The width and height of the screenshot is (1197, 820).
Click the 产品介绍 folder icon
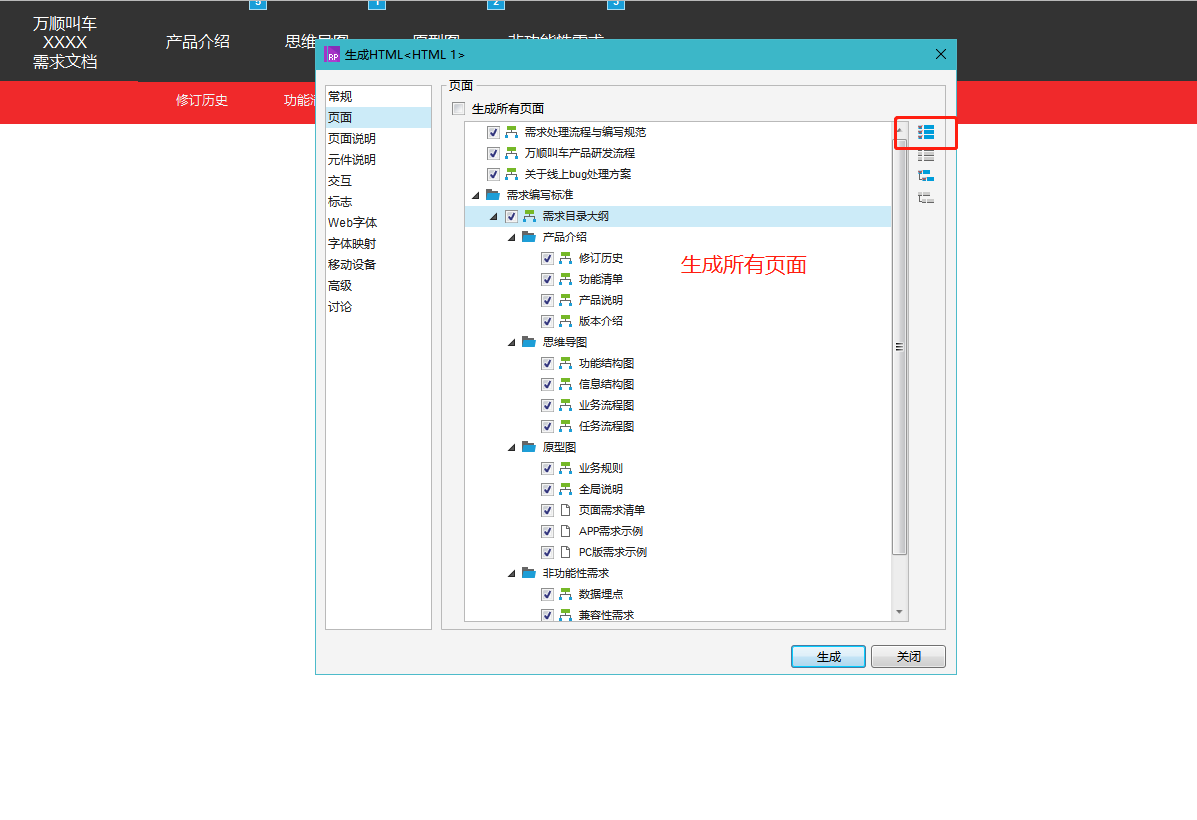529,237
